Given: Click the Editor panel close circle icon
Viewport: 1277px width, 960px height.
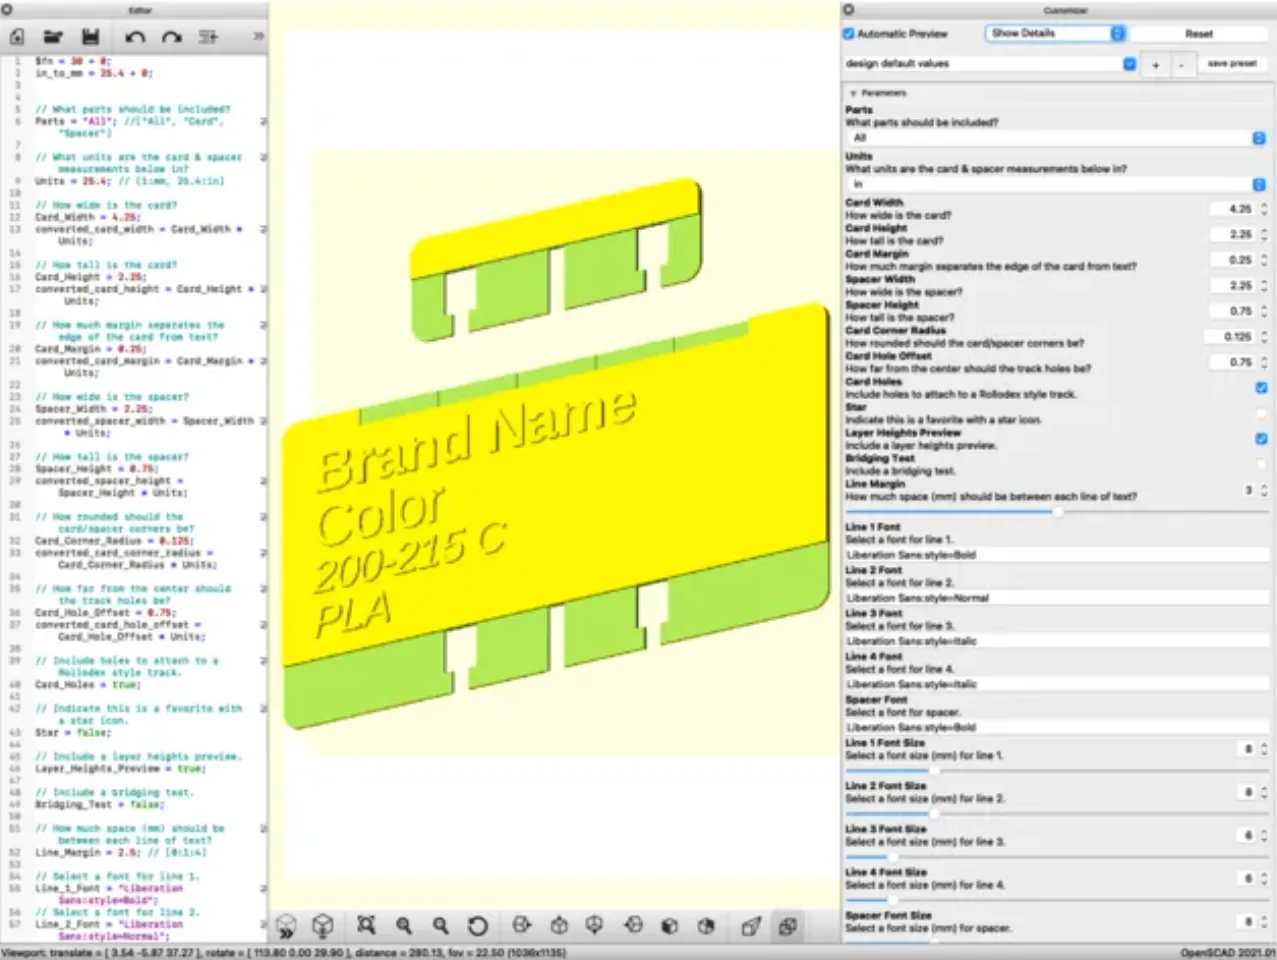Looking at the screenshot, I should click(7, 9).
